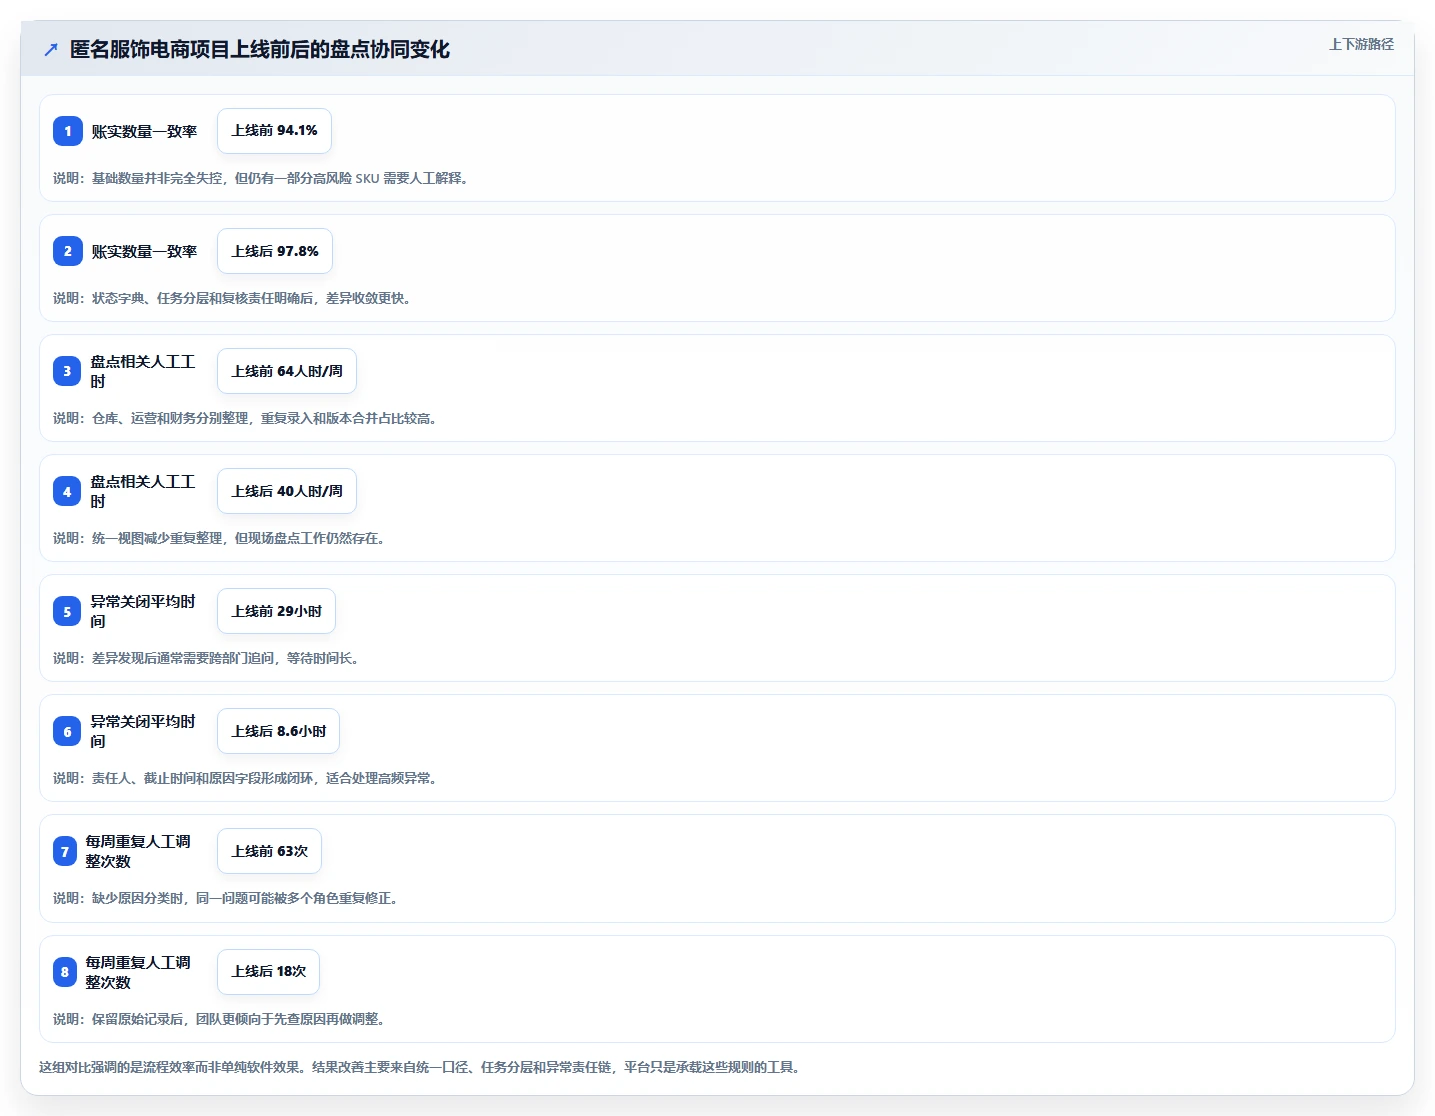
Task: Click the note starting 差异发现后通常需要跨部门追问
Action: (206, 658)
